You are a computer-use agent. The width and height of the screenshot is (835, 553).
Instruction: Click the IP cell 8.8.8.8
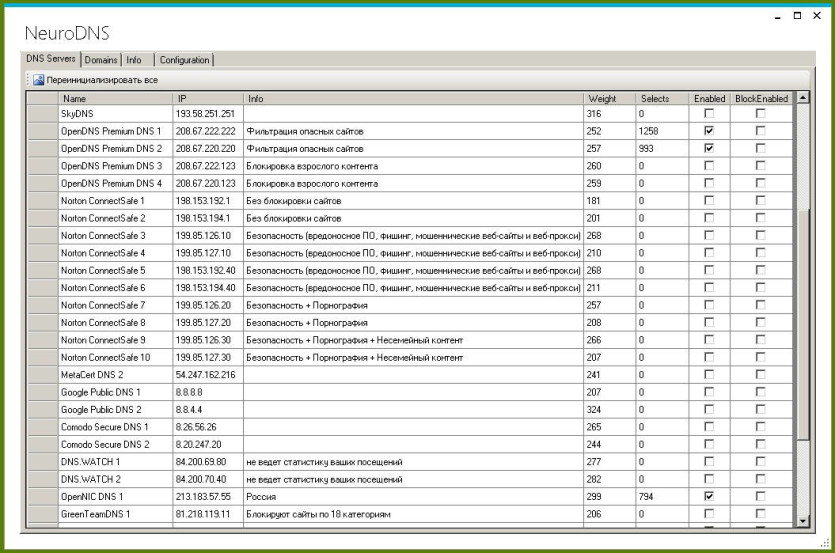pos(208,392)
